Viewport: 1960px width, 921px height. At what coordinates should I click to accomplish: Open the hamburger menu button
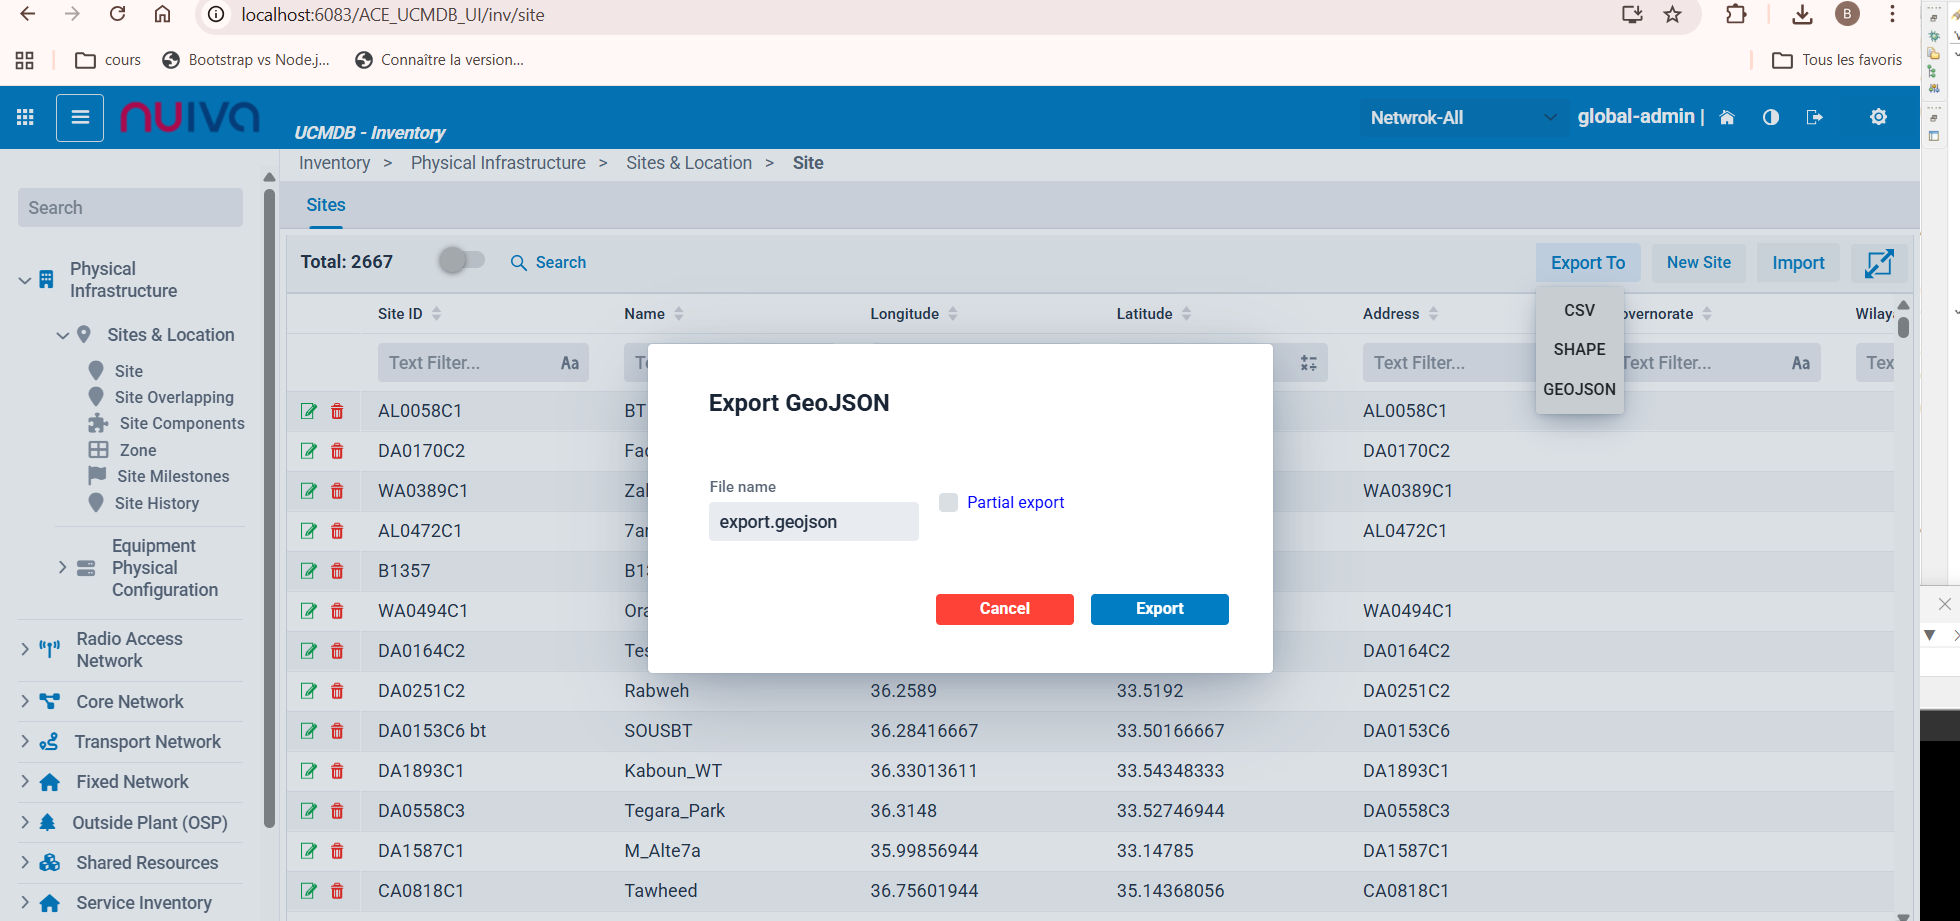[80, 117]
